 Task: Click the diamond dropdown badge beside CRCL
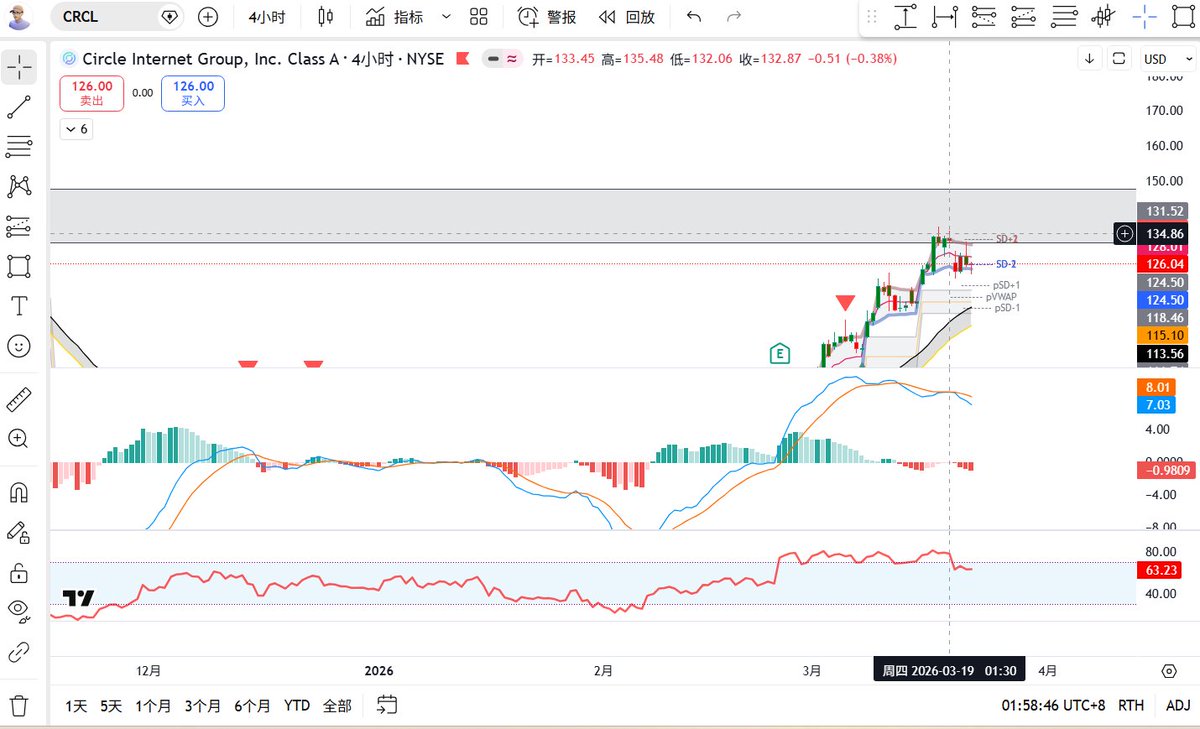(169, 17)
